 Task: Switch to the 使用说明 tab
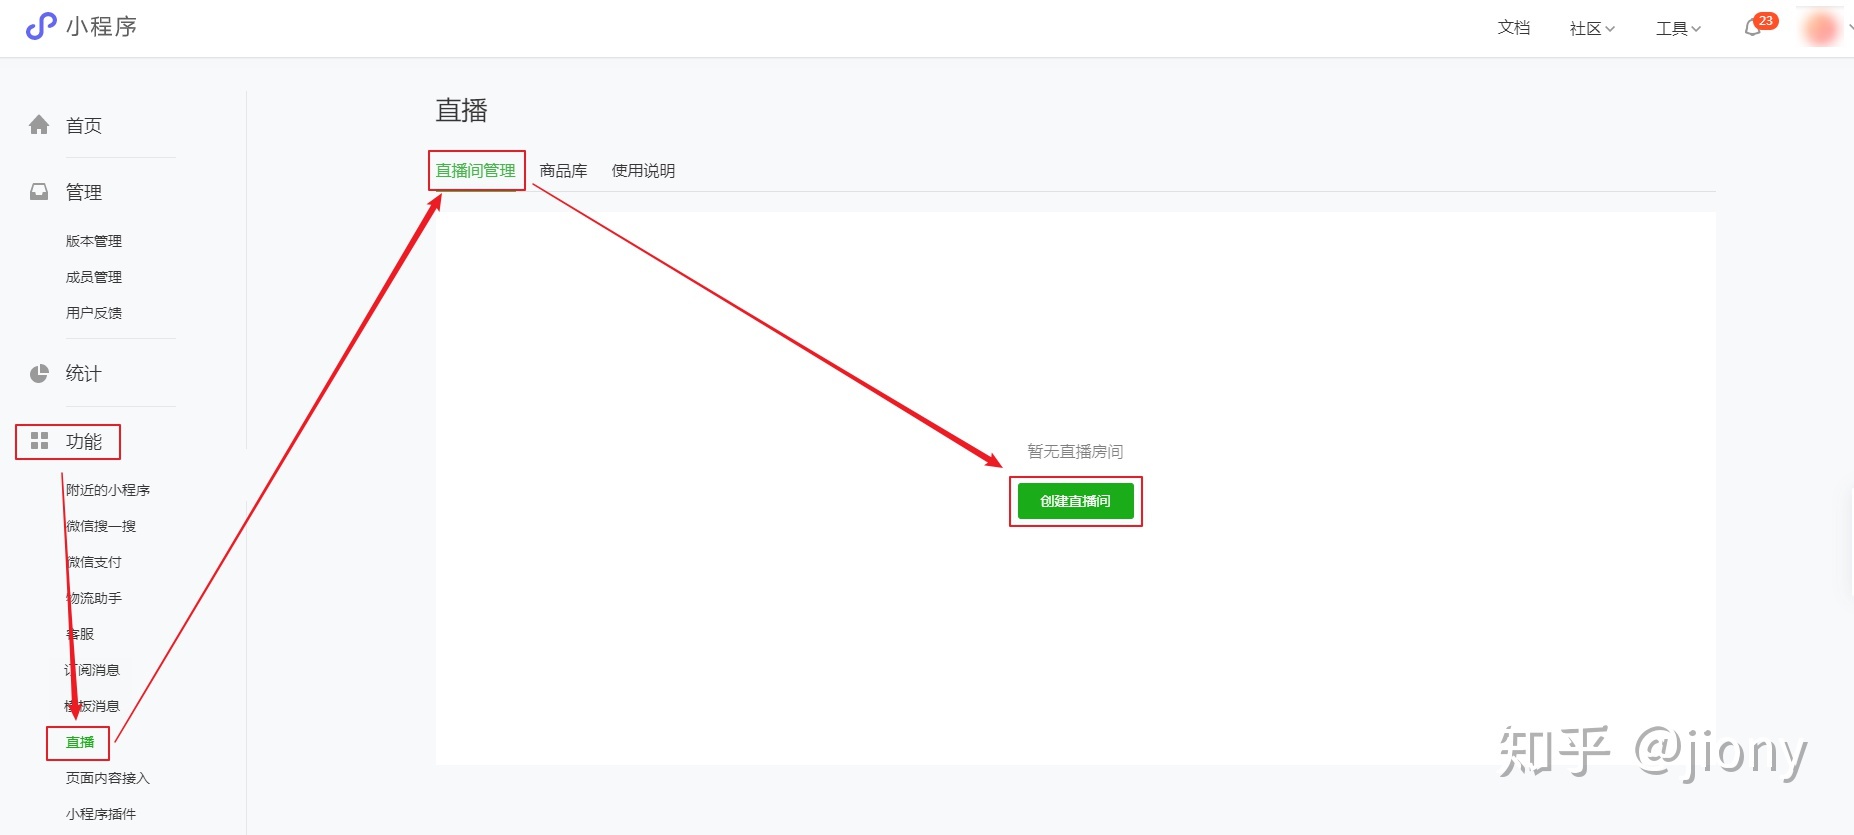[643, 171]
